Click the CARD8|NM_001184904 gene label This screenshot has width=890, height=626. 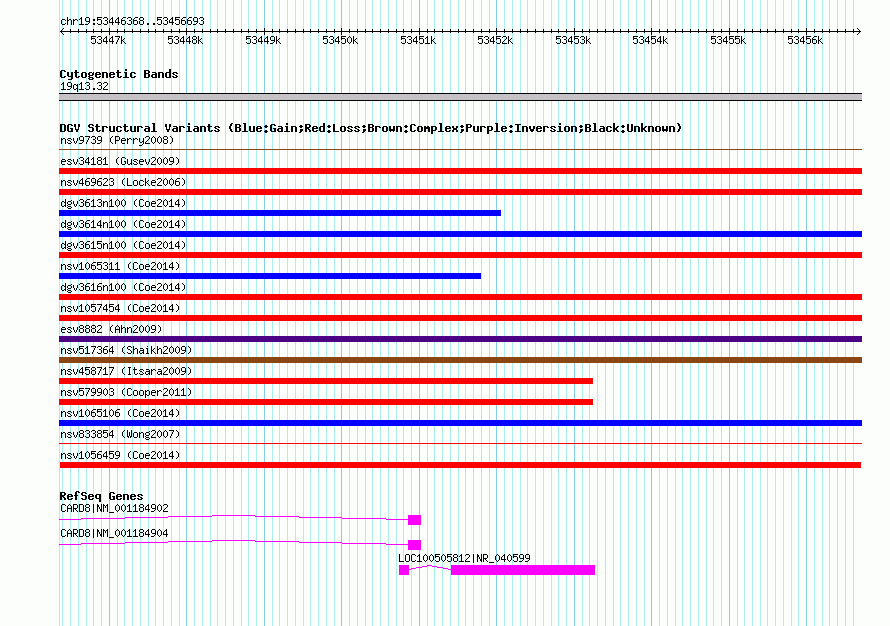tap(114, 533)
